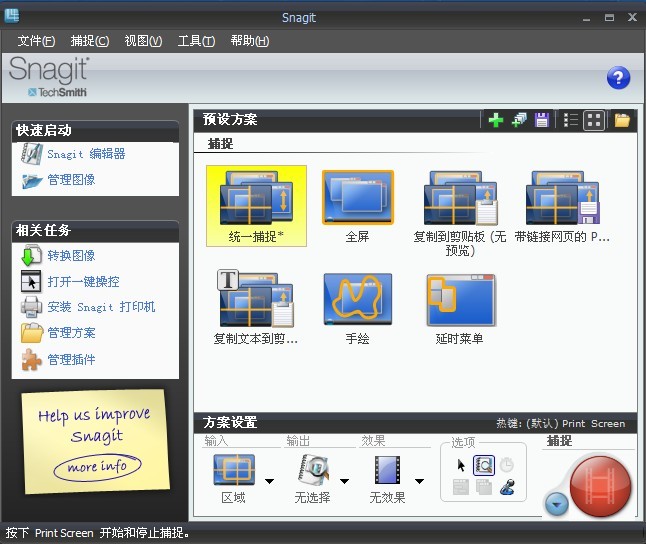Open the capture mode dropdown beside red button
This screenshot has width=646, height=544.
(x=557, y=504)
